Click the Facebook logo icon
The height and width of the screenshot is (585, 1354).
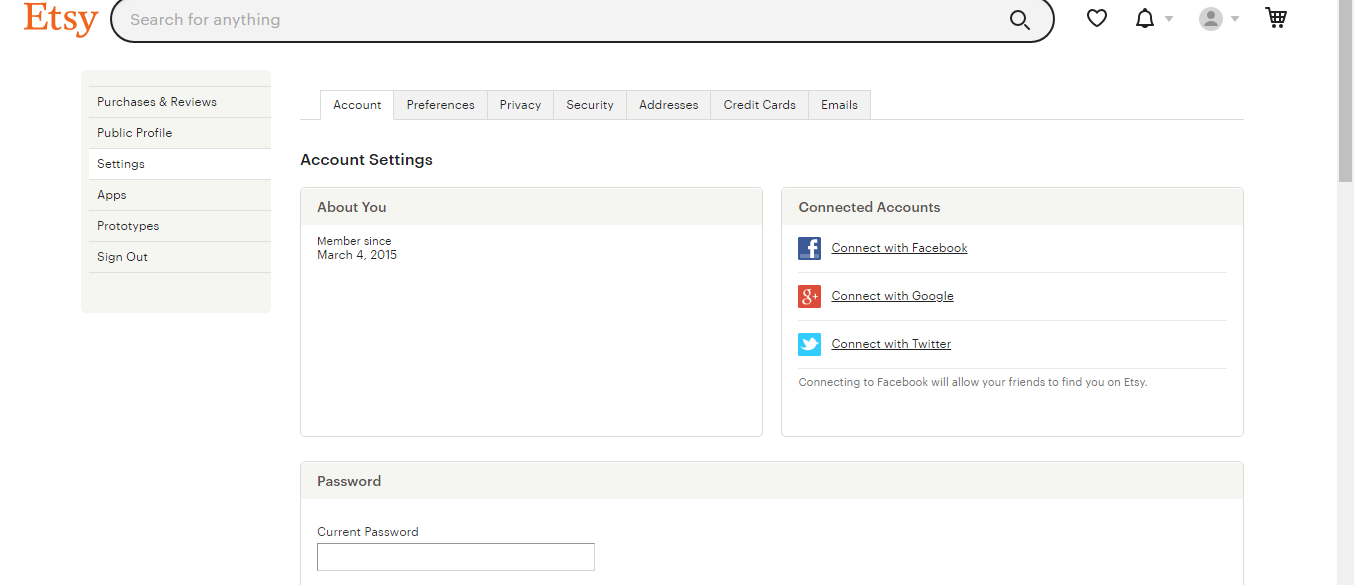pos(809,248)
